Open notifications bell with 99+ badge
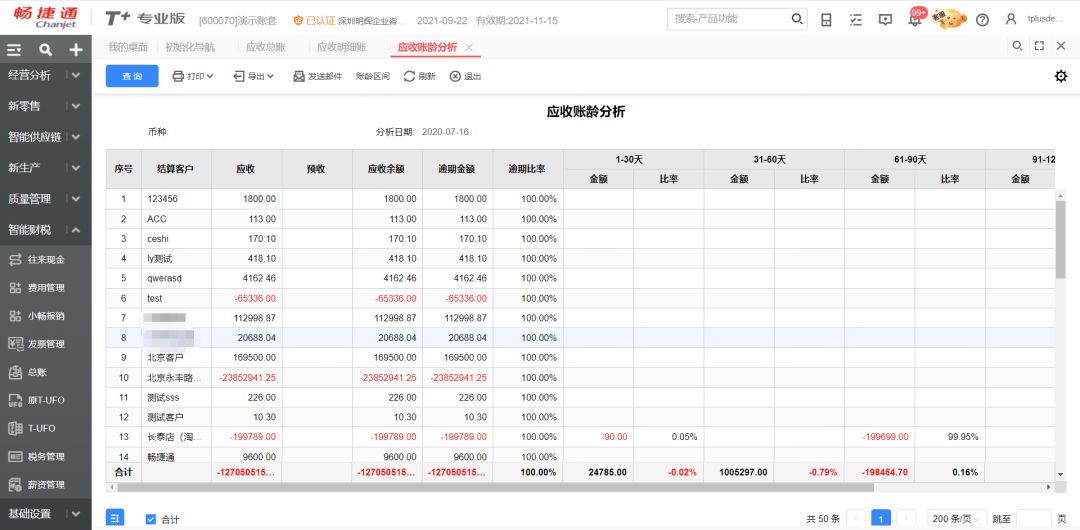Image resolution: width=1080 pixels, height=530 pixels. pos(915,19)
